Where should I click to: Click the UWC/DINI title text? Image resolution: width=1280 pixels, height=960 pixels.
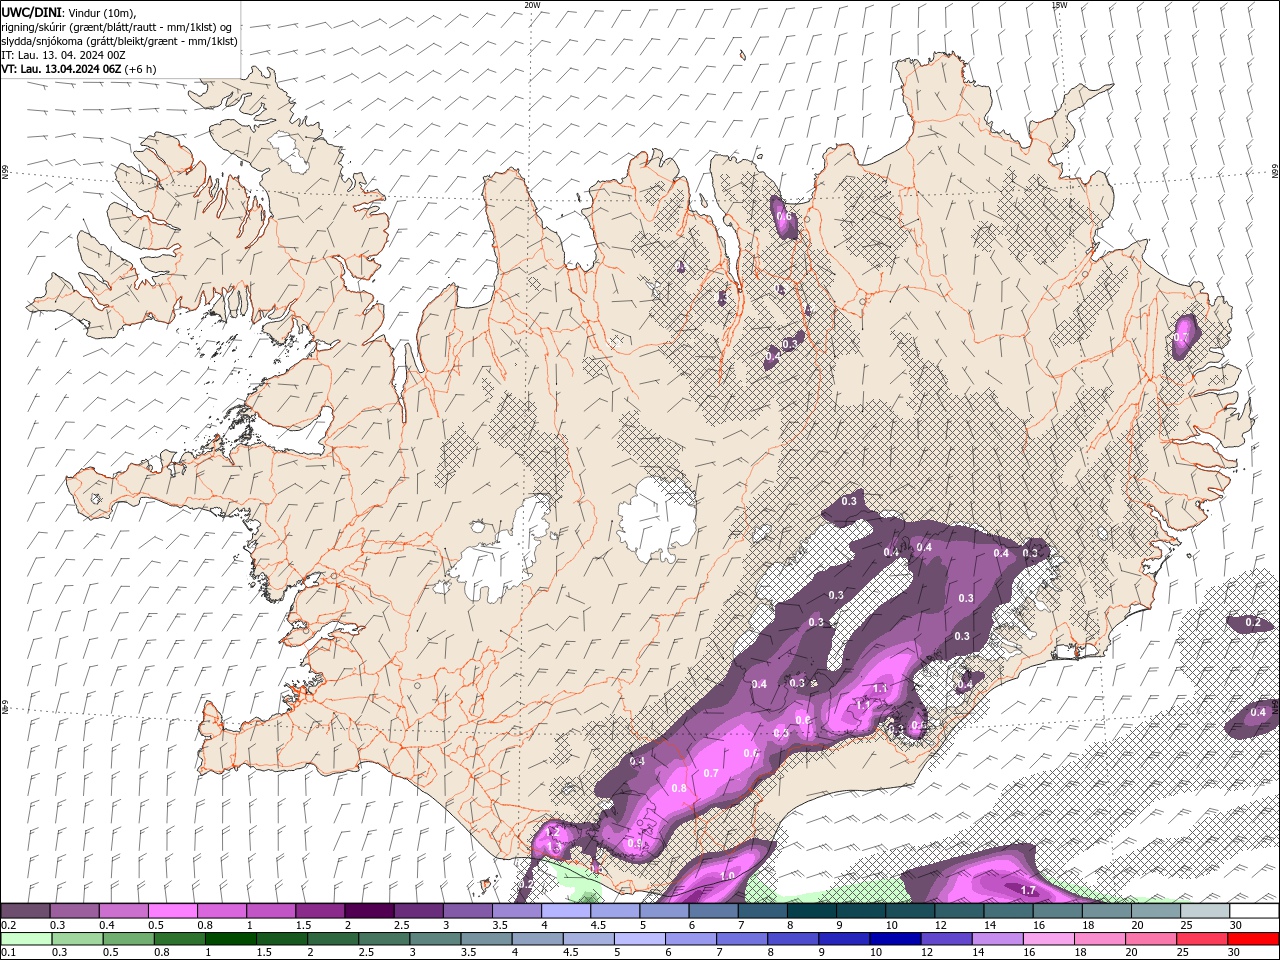[x=31, y=12]
